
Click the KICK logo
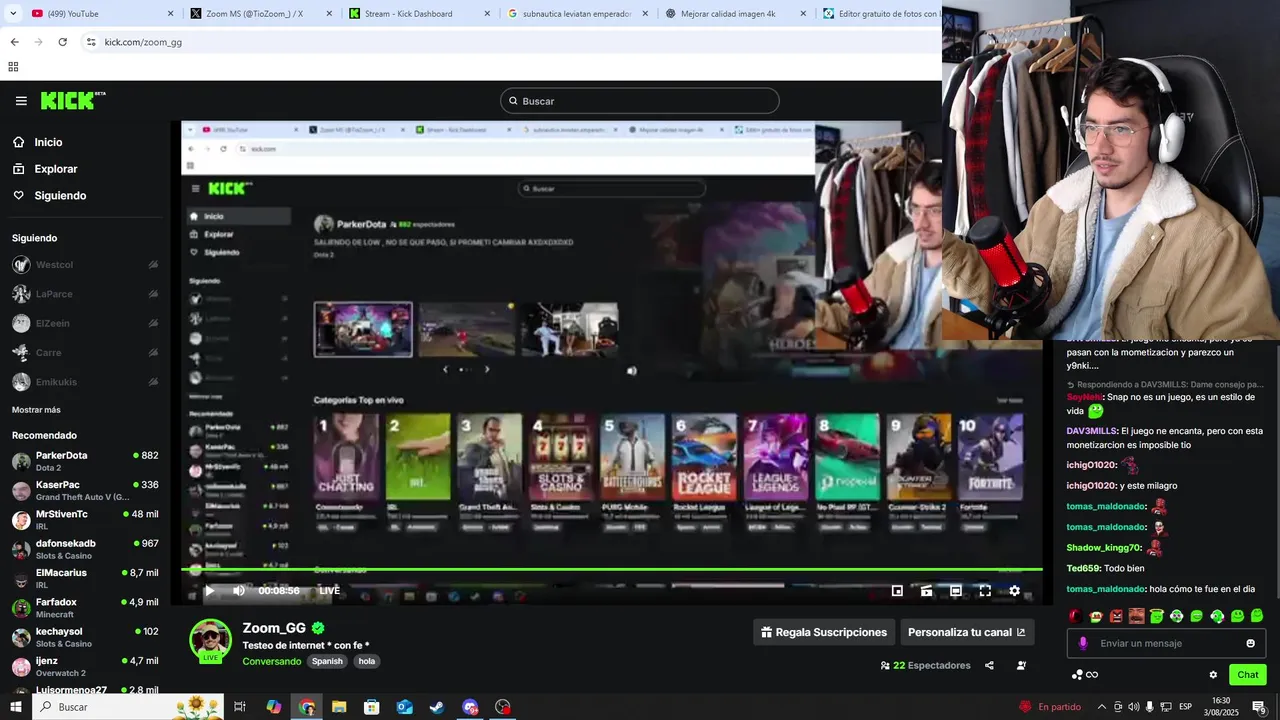(x=73, y=100)
